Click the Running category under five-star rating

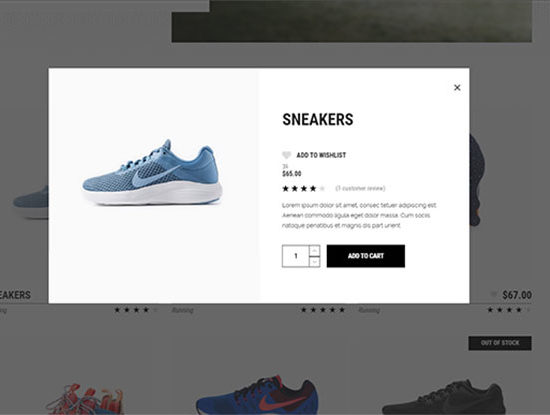click(x=369, y=310)
